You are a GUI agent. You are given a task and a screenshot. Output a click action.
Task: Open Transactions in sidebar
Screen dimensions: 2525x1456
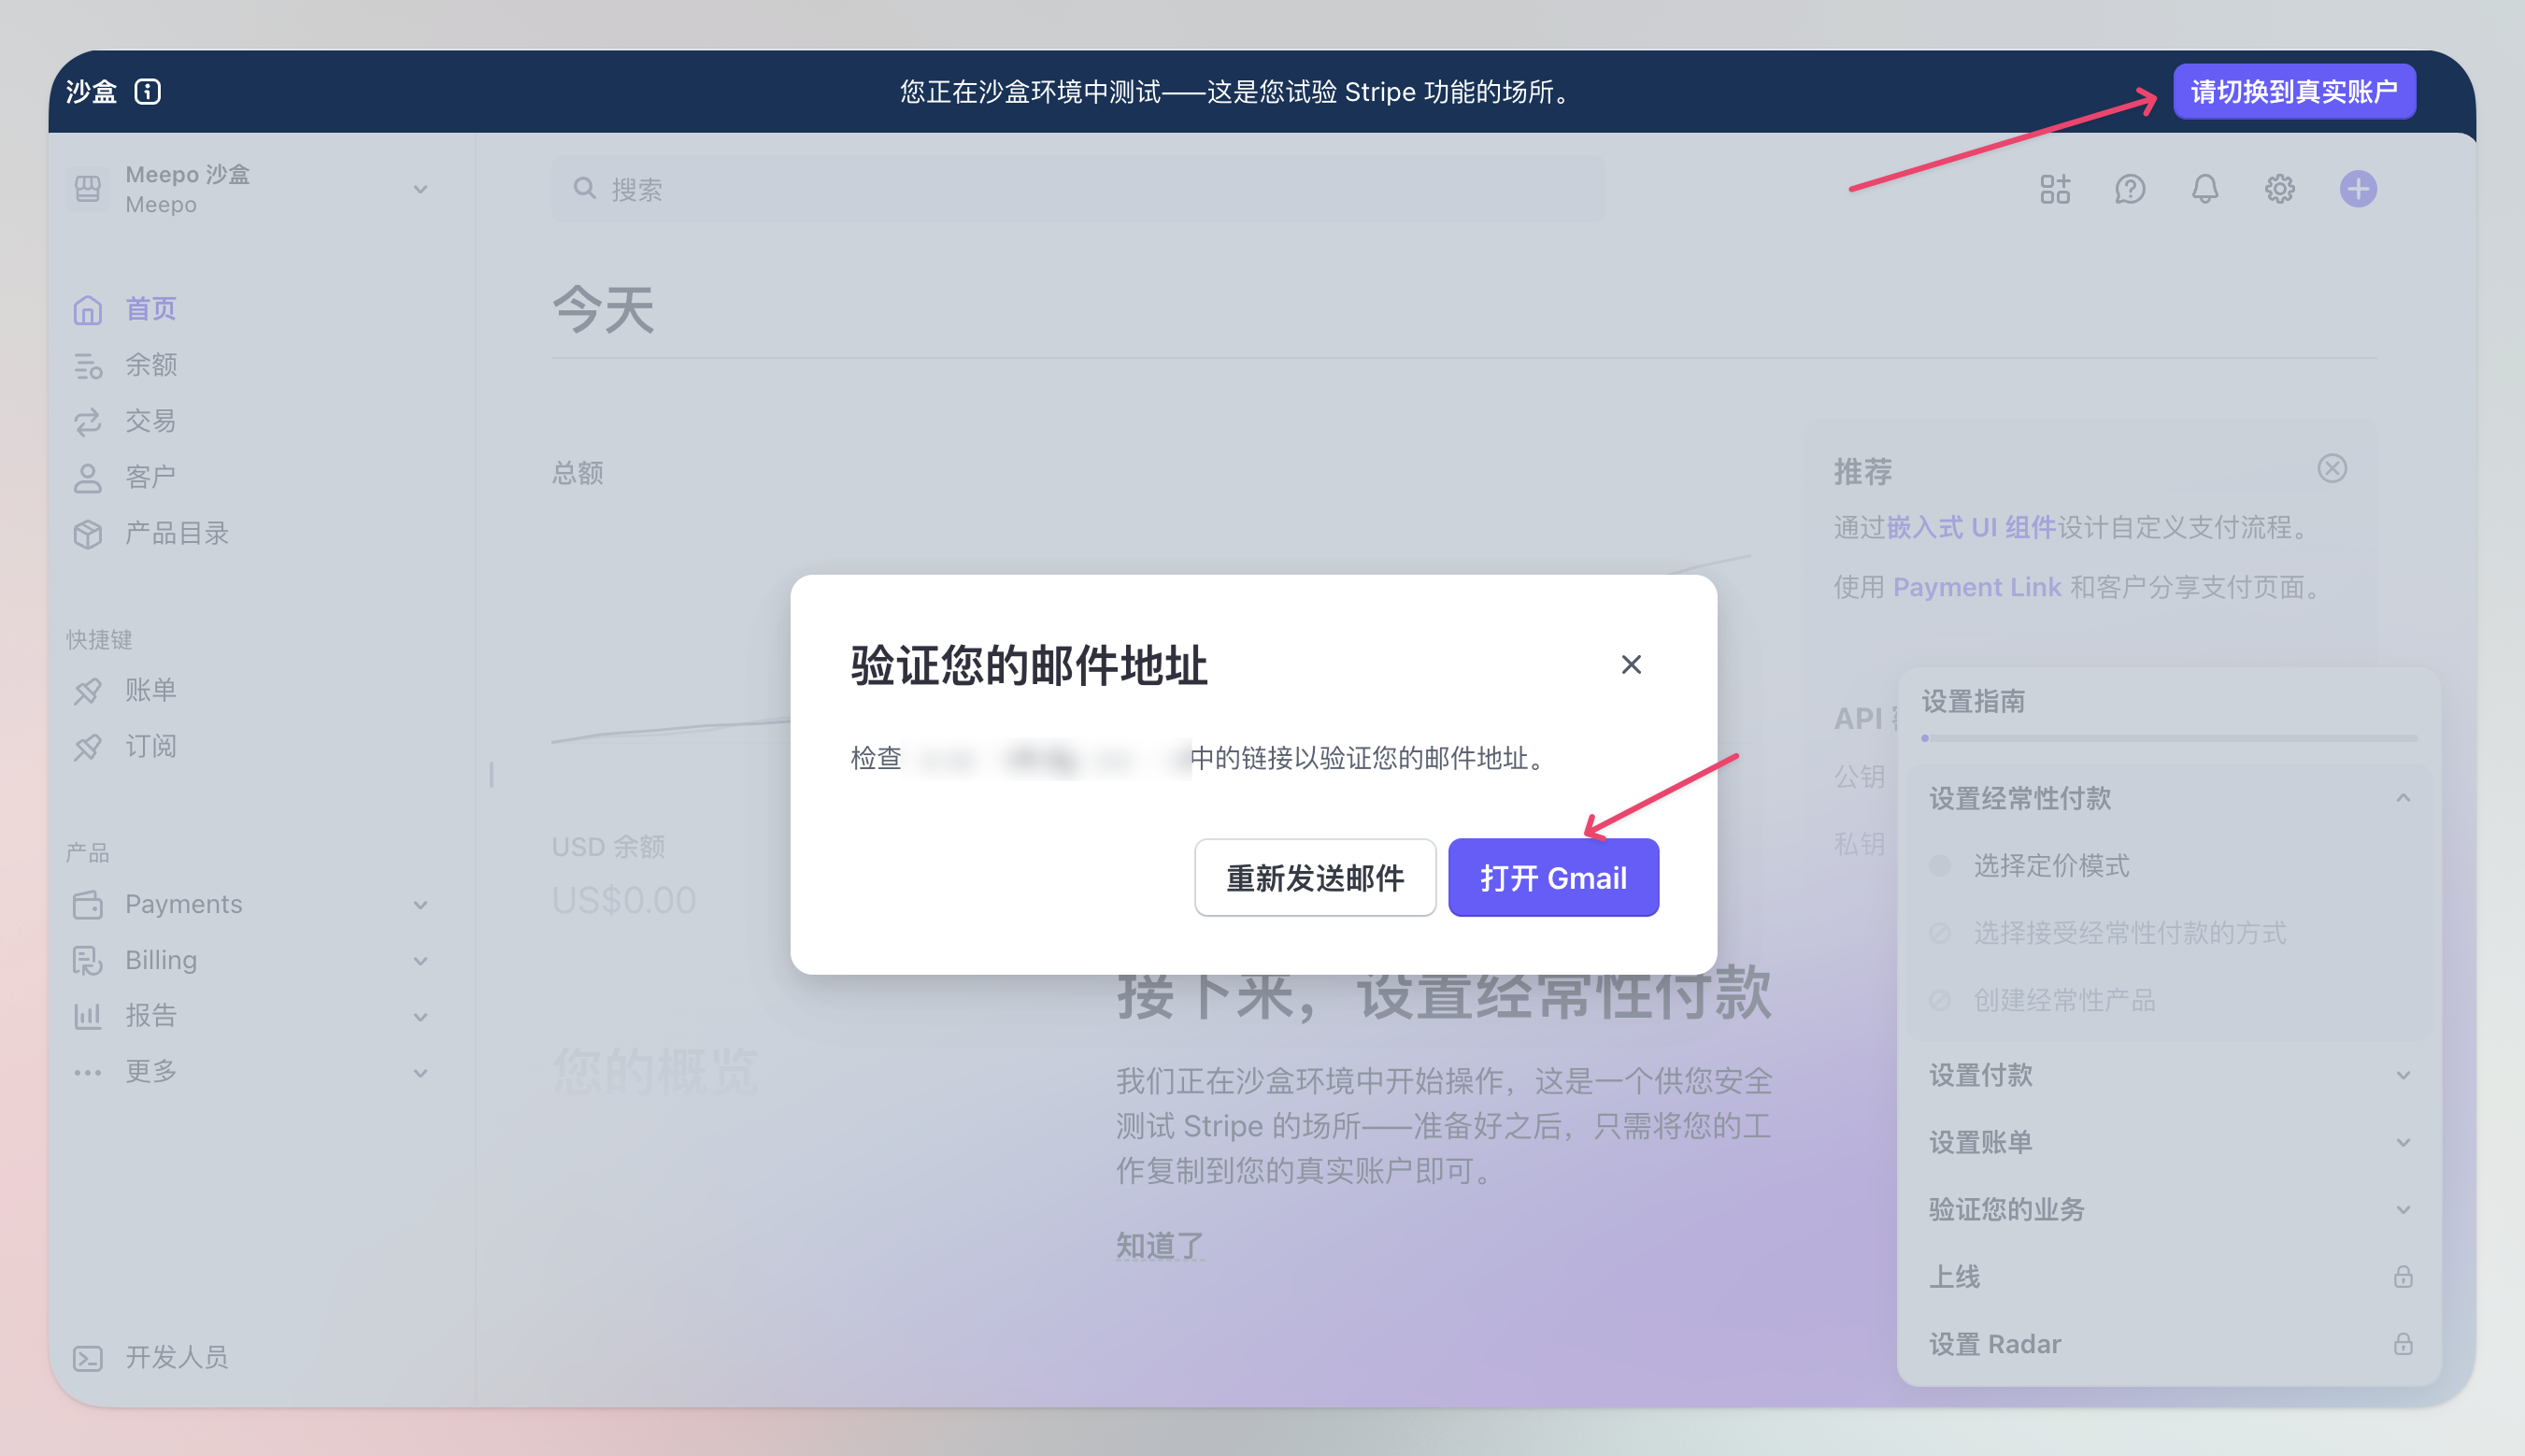(x=150, y=421)
